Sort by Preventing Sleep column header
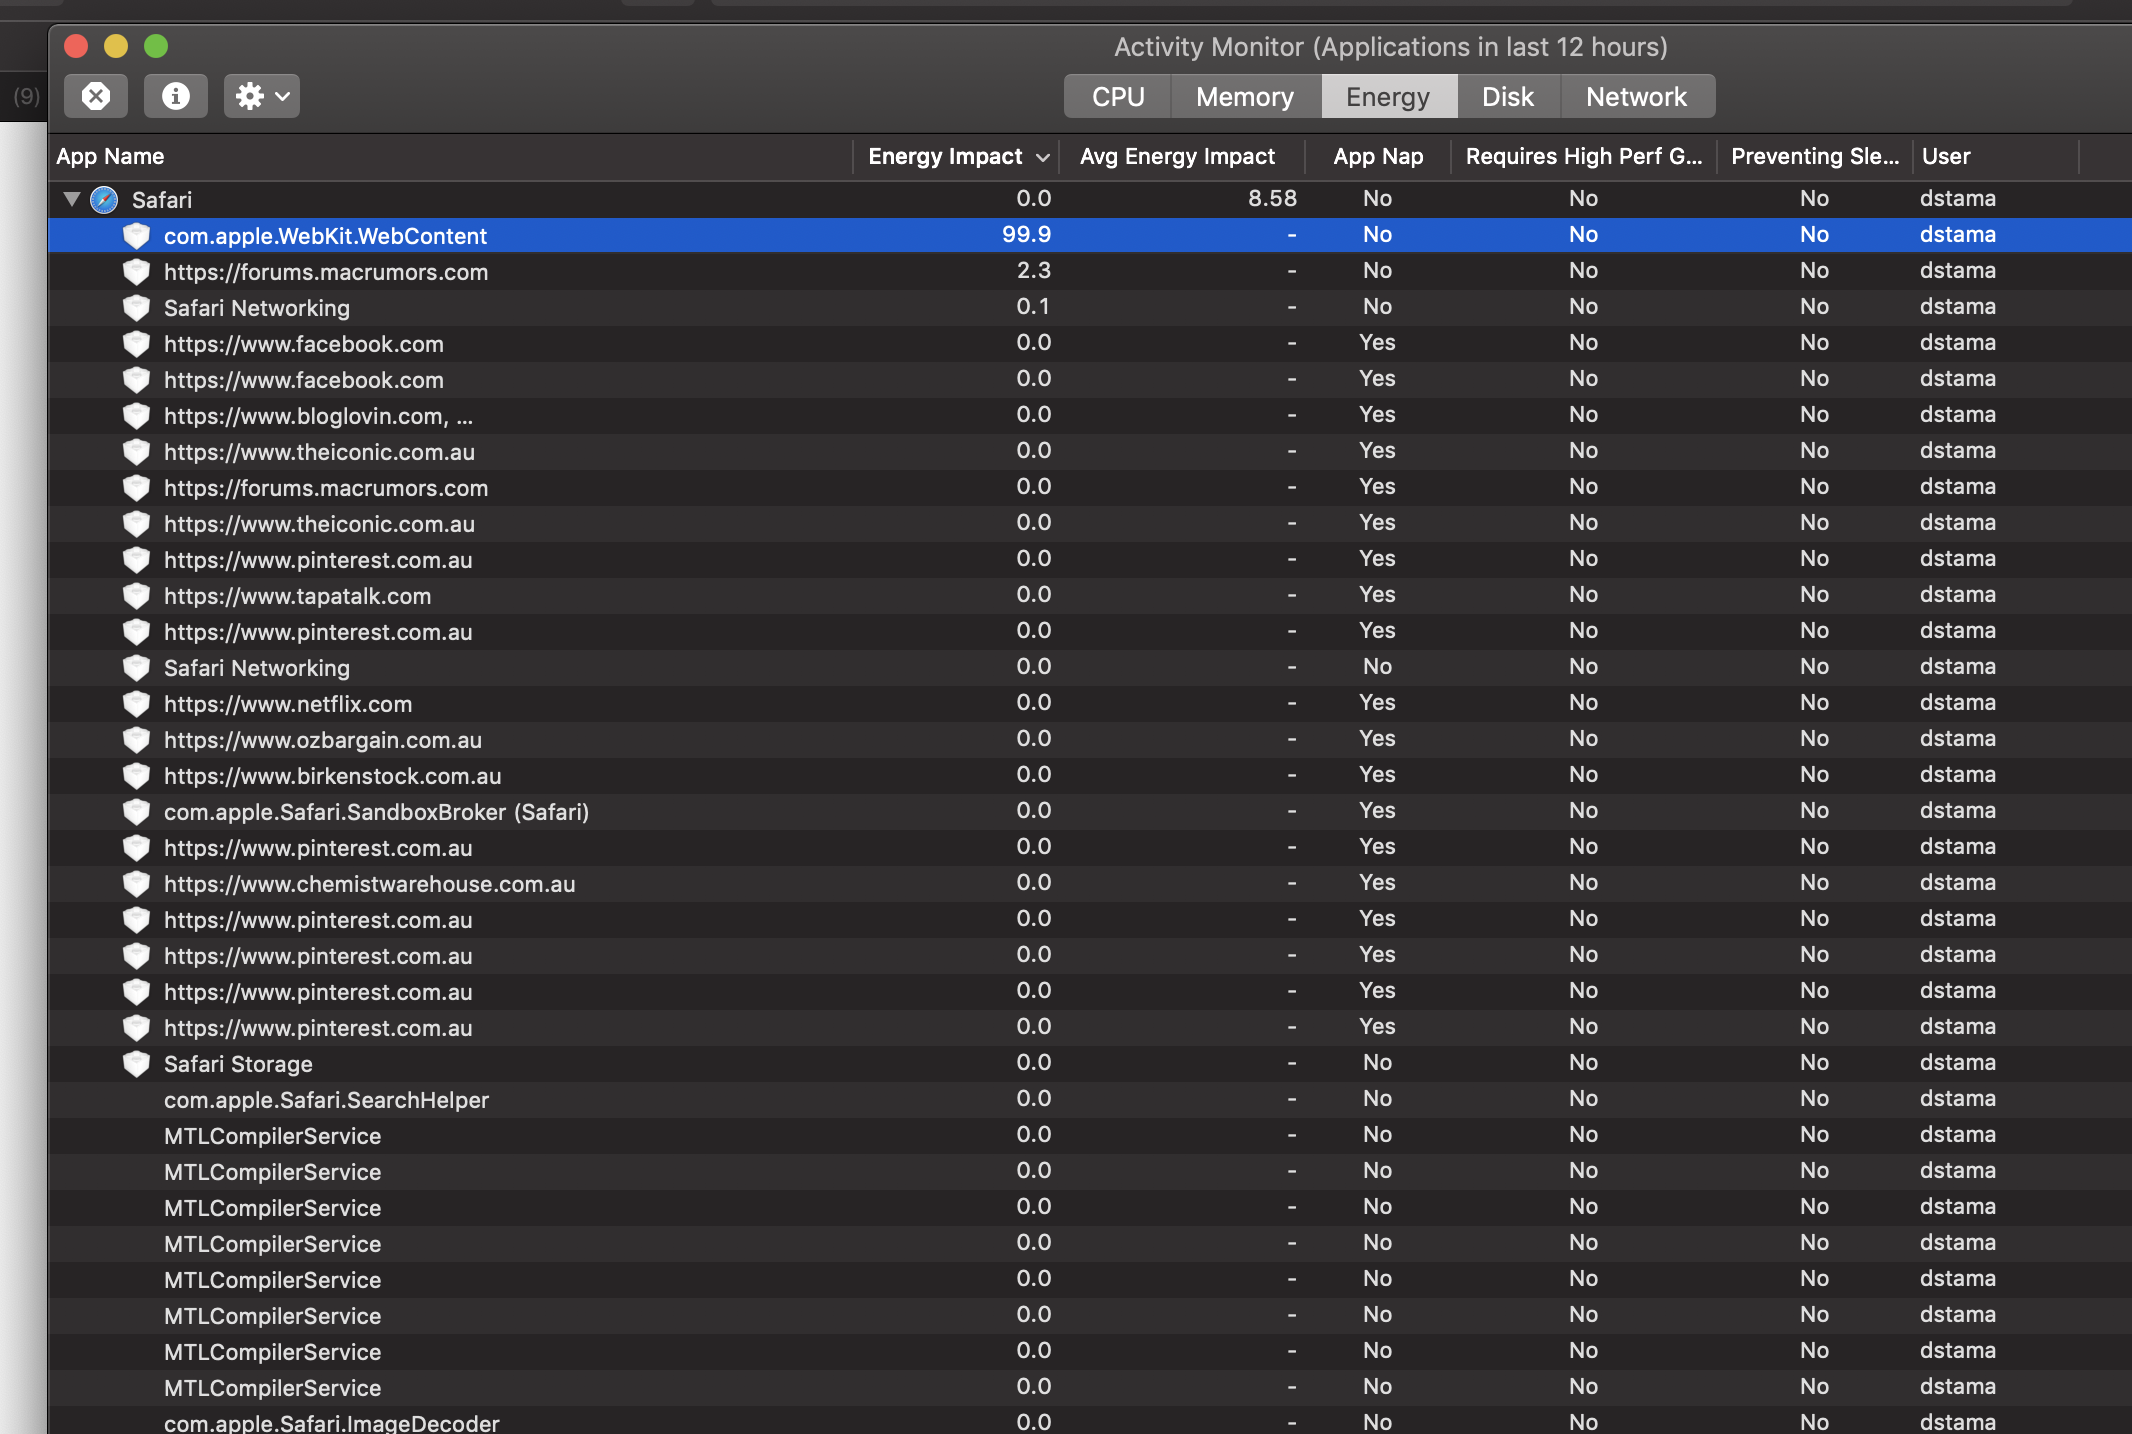Screen dimensions: 2132x1434 (1815, 157)
